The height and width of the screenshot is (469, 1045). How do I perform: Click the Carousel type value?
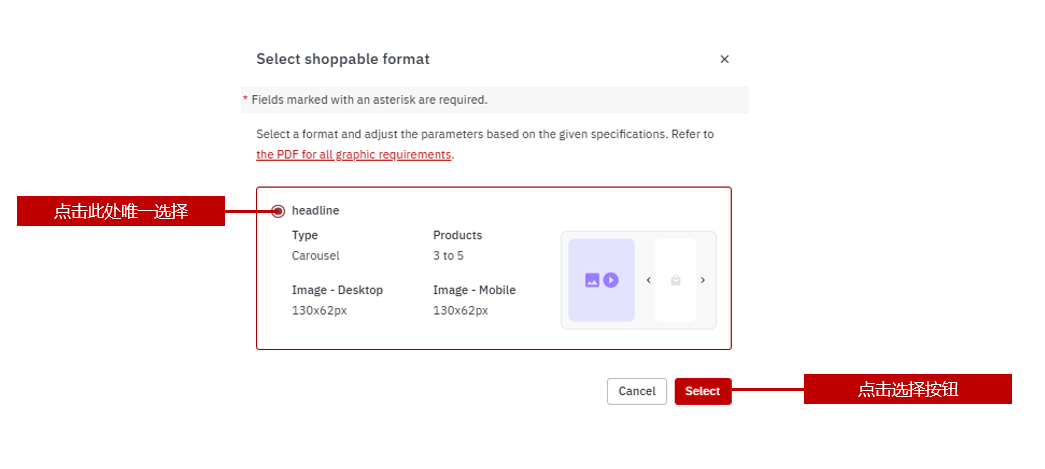[316, 256]
